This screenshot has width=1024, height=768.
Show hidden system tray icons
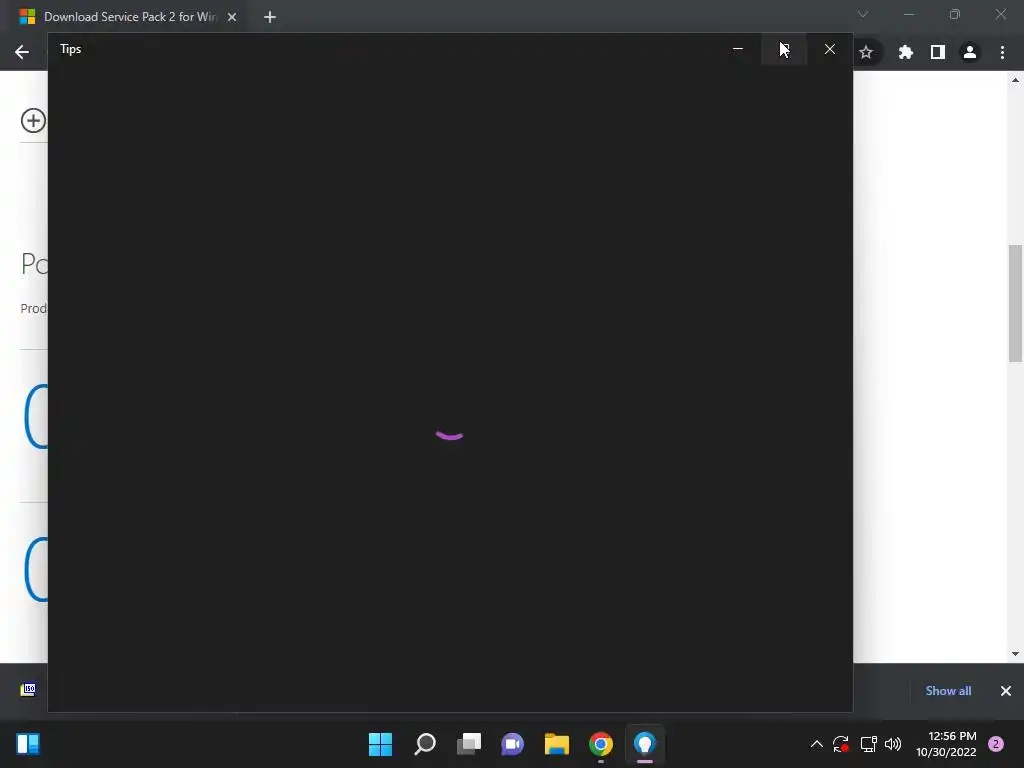(816, 744)
